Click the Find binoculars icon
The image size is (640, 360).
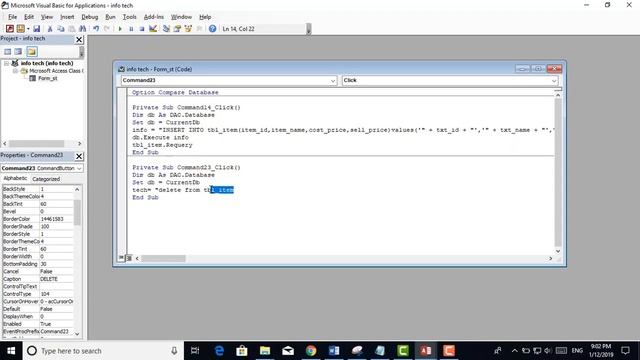82,29
